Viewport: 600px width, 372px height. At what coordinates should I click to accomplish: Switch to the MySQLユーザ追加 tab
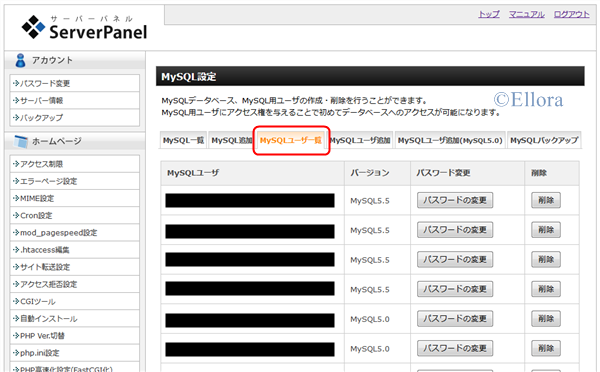click(x=360, y=140)
